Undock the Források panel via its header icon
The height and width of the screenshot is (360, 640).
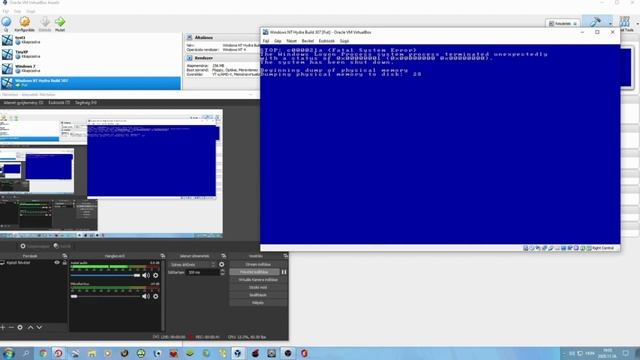64,256
